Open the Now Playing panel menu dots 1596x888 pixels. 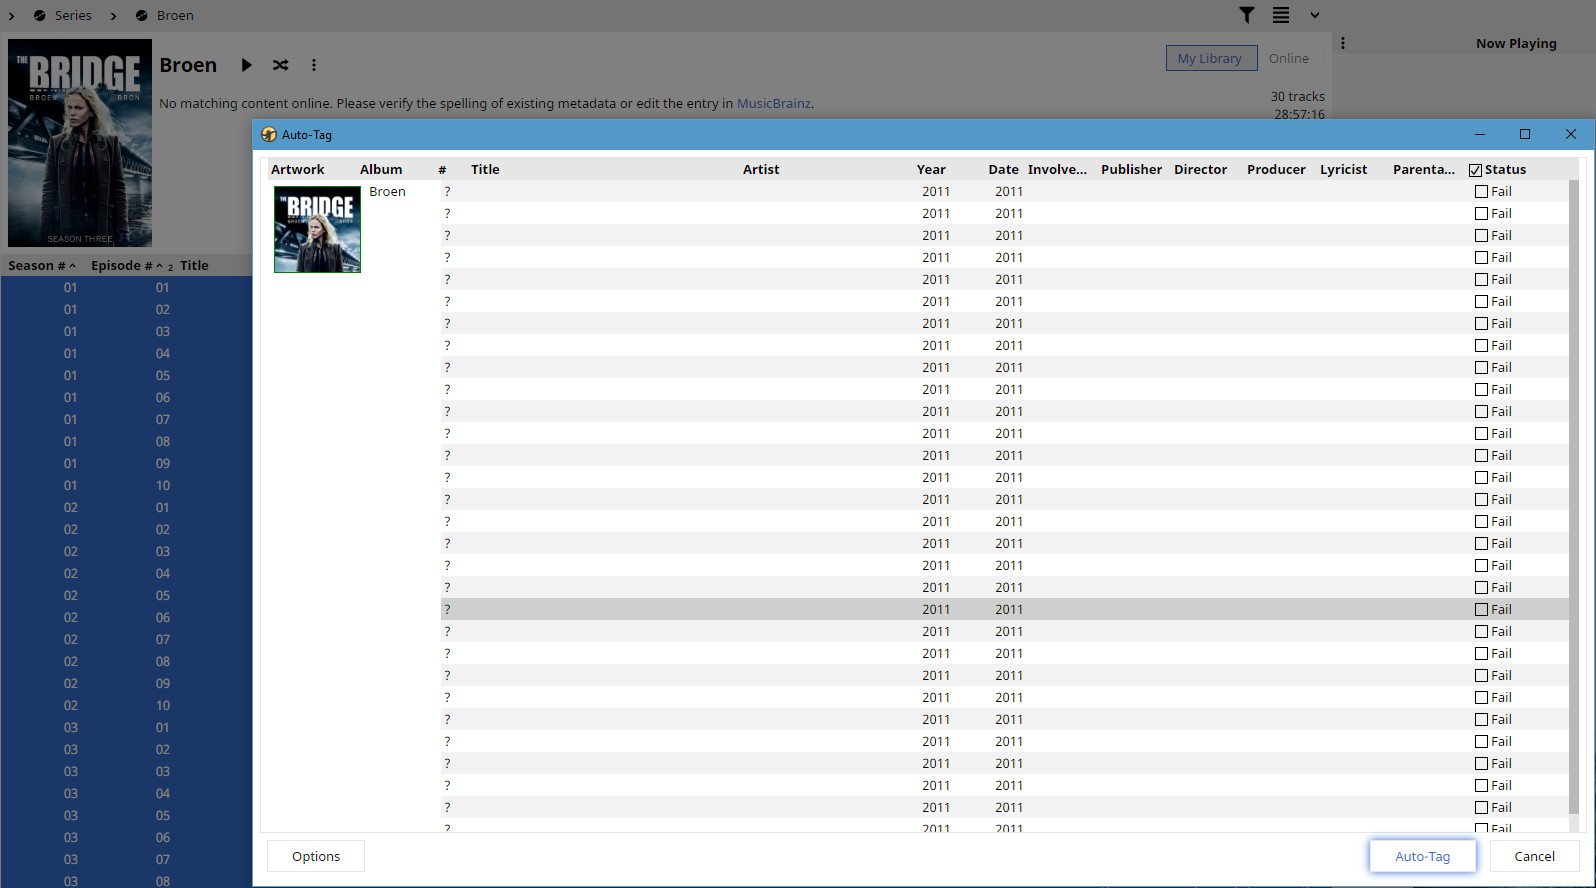point(1343,43)
